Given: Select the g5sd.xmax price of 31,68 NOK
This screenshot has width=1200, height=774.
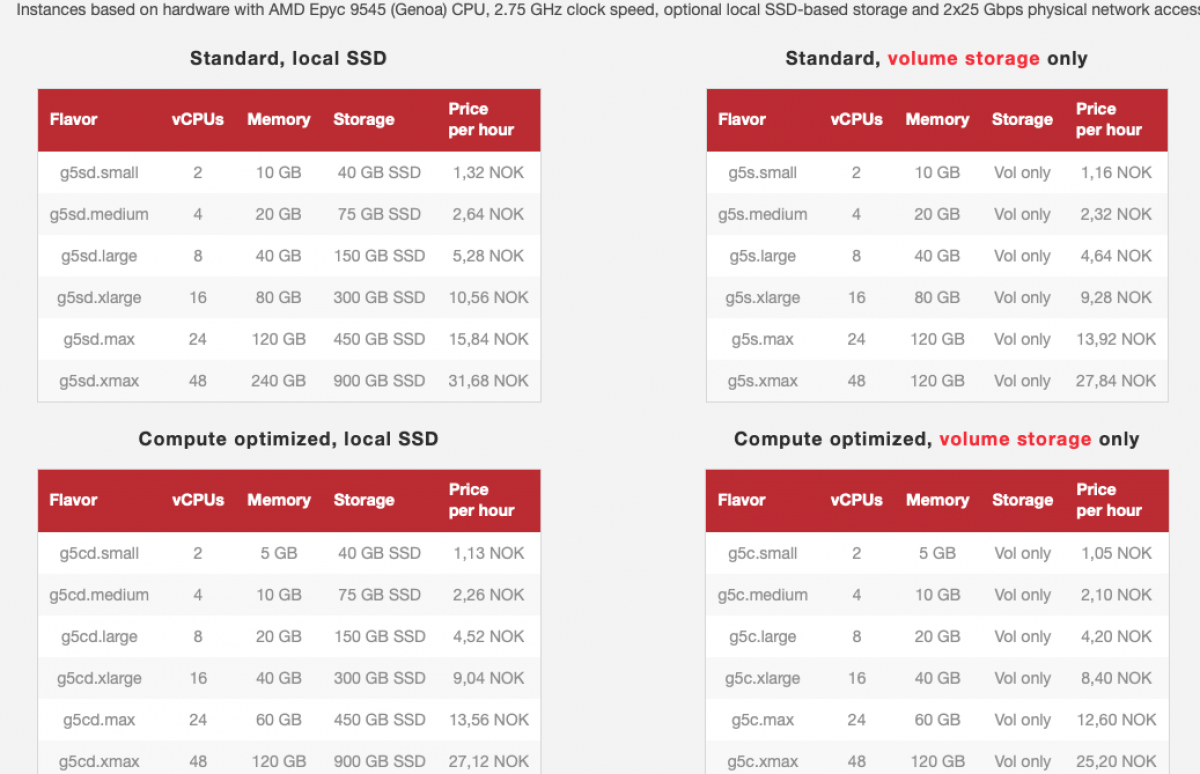Looking at the screenshot, I should 488,381.
